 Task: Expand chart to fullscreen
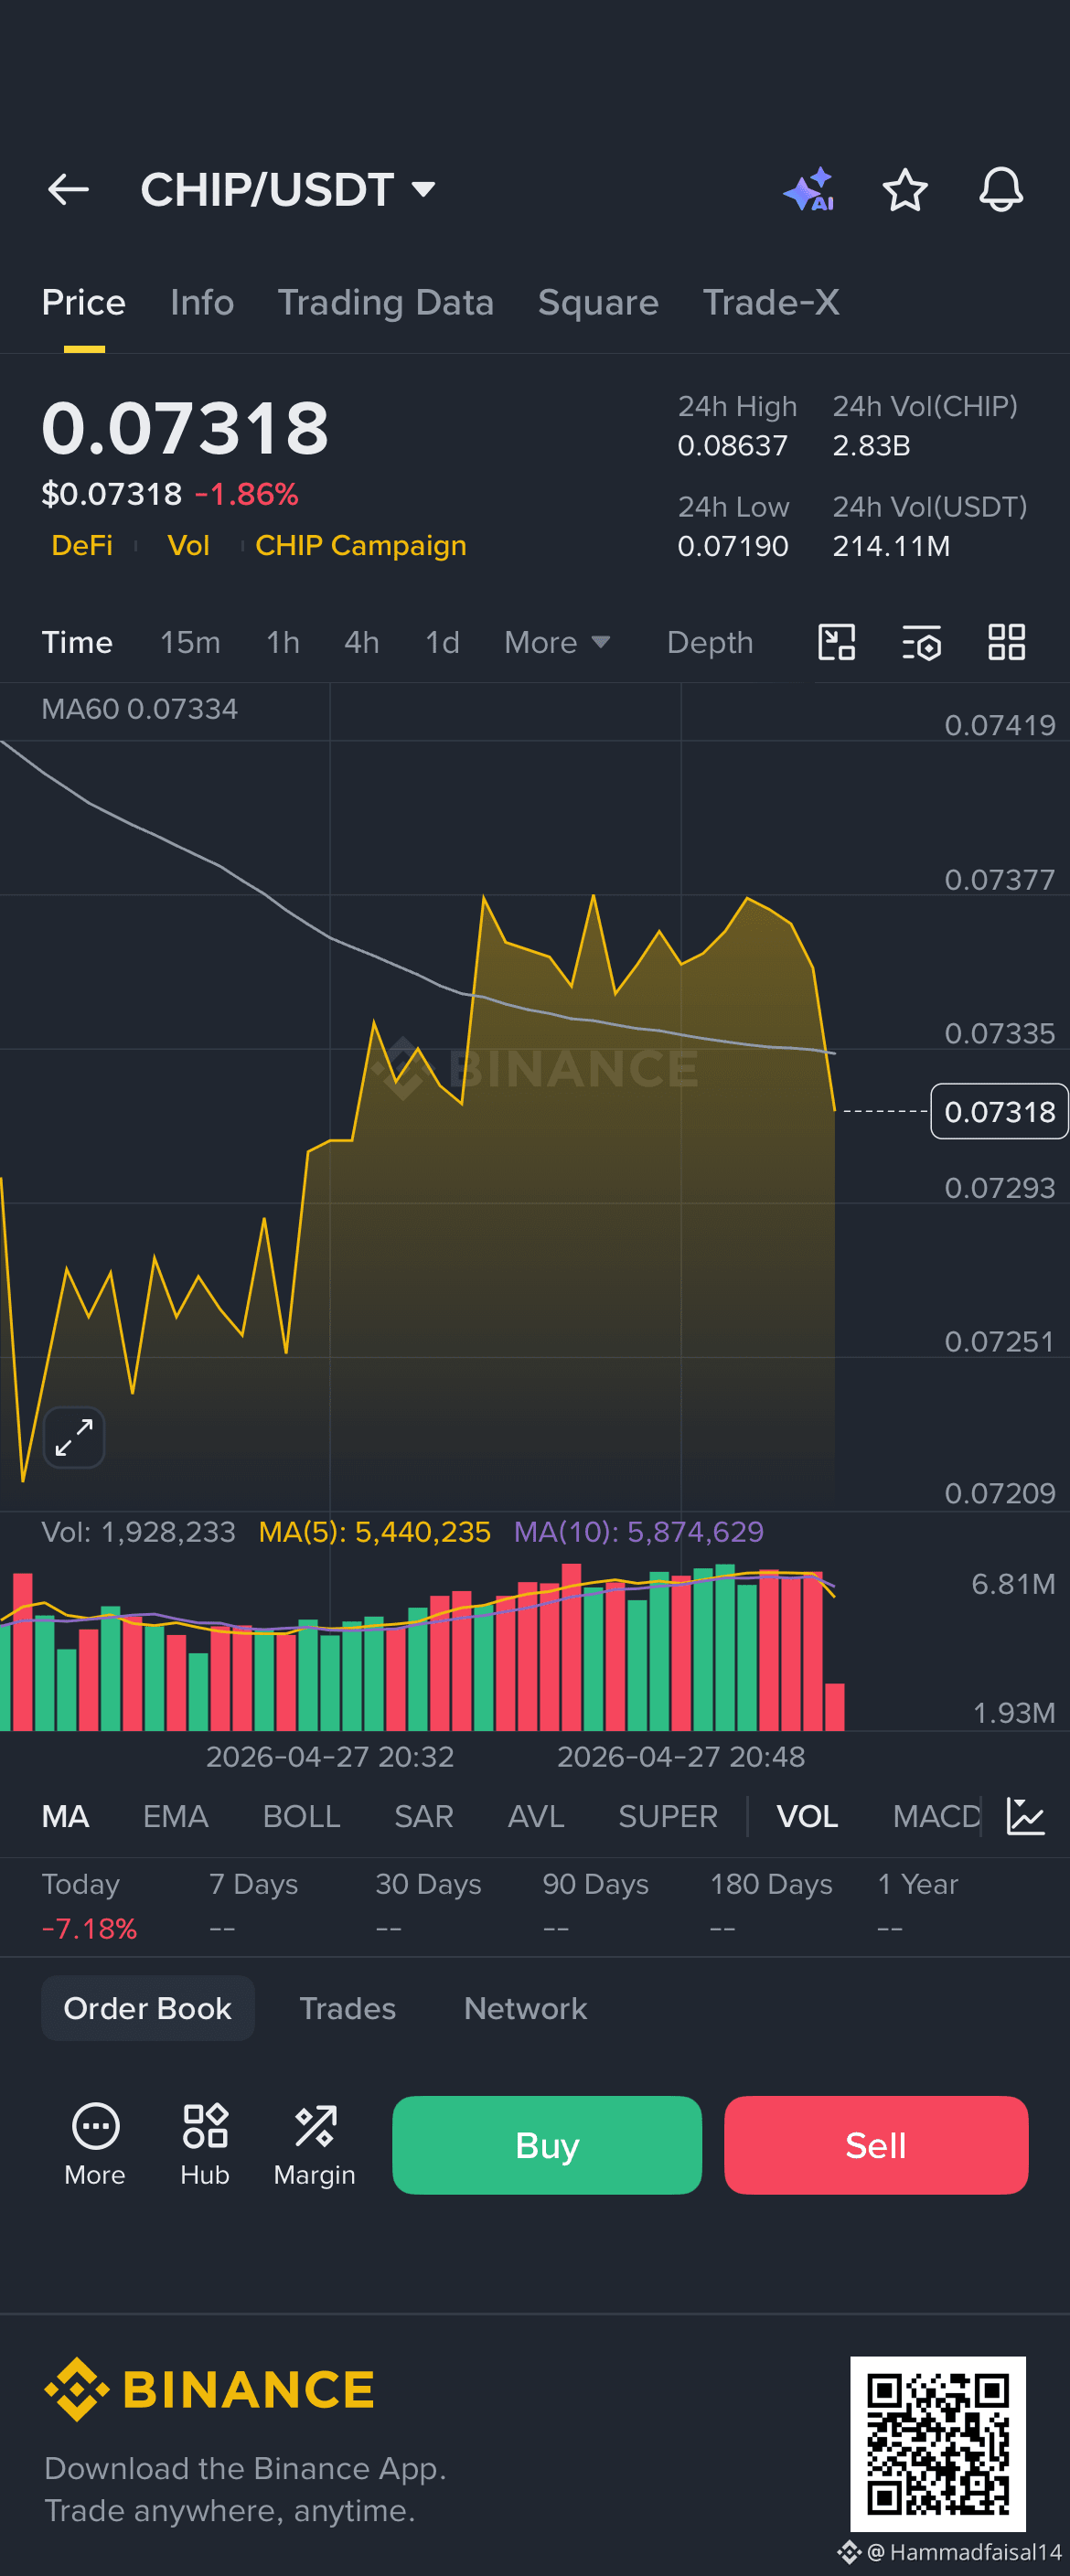[x=74, y=1438]
